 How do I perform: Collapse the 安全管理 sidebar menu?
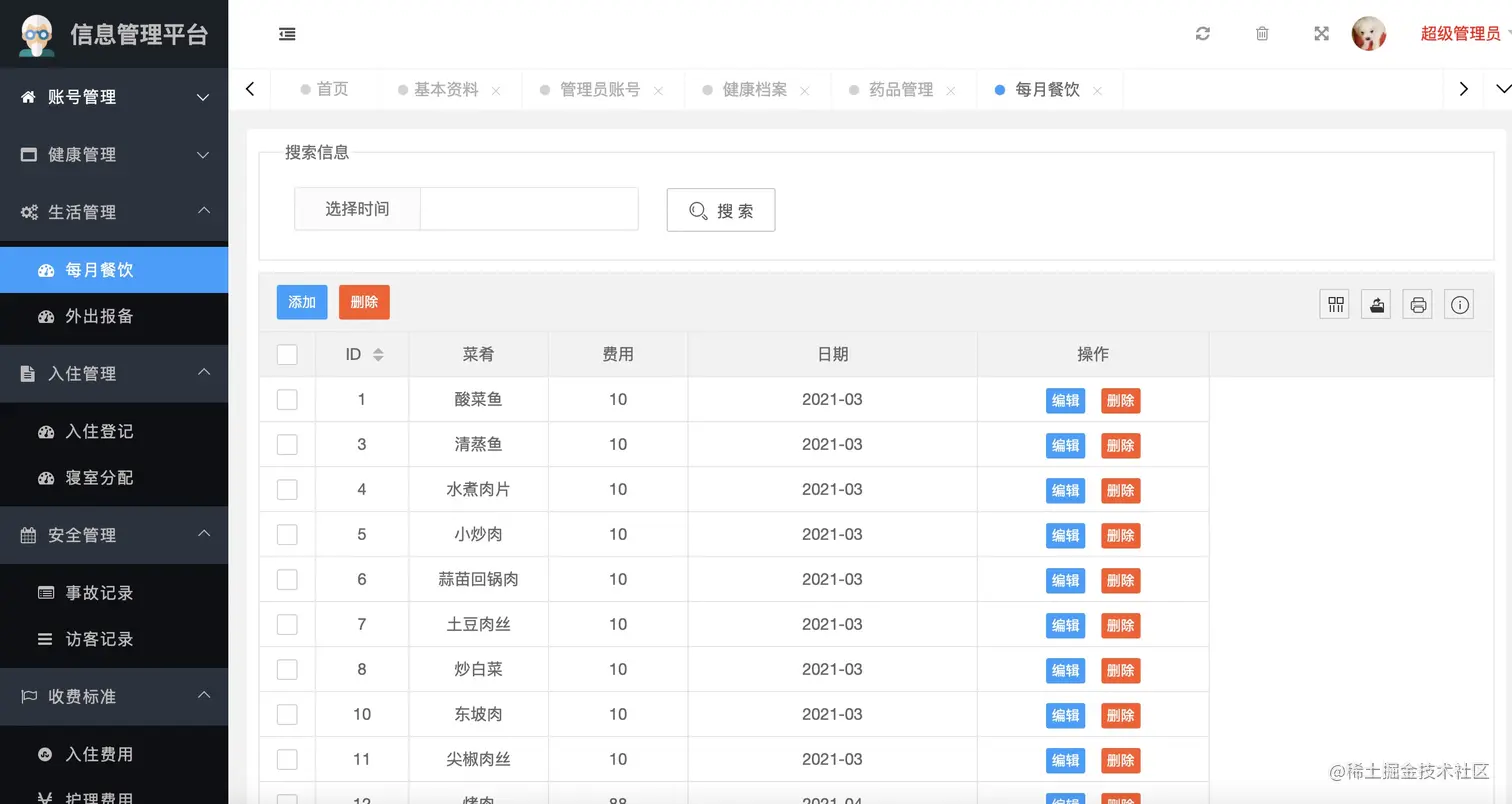click(114, 536)
